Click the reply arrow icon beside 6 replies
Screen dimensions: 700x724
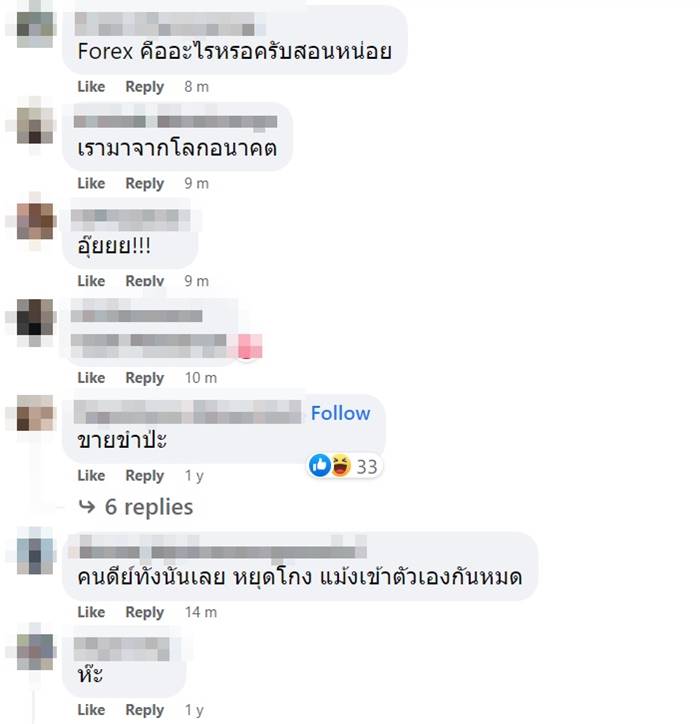[87, 507]
